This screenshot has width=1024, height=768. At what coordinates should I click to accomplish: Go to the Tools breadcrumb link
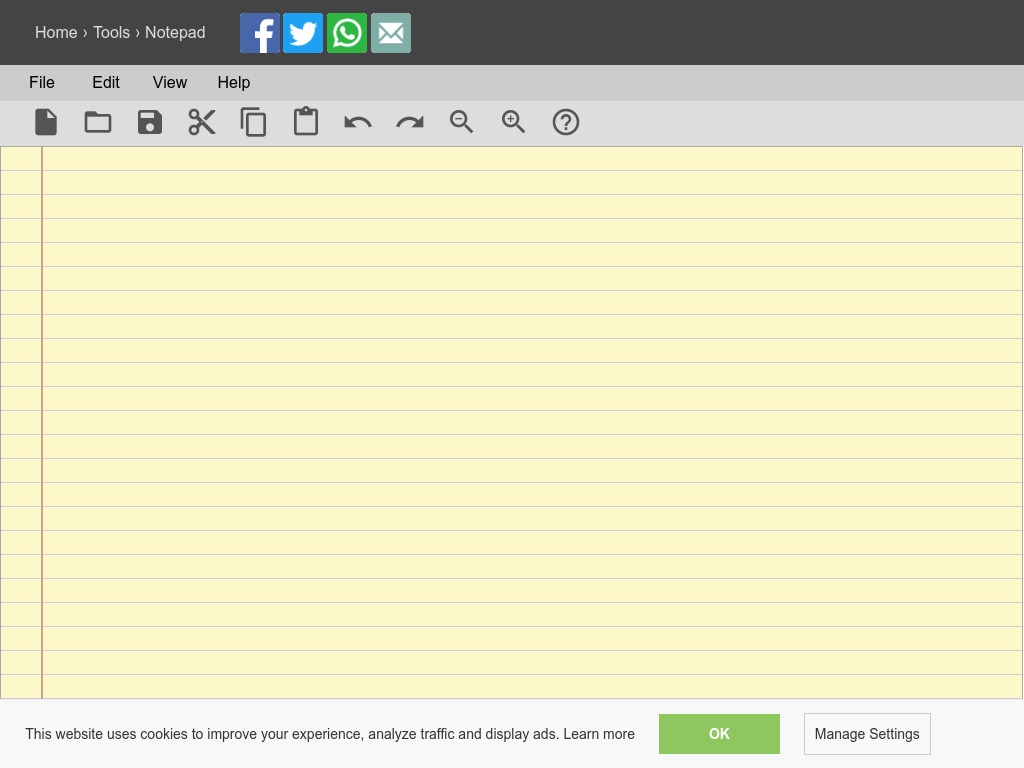112,32
